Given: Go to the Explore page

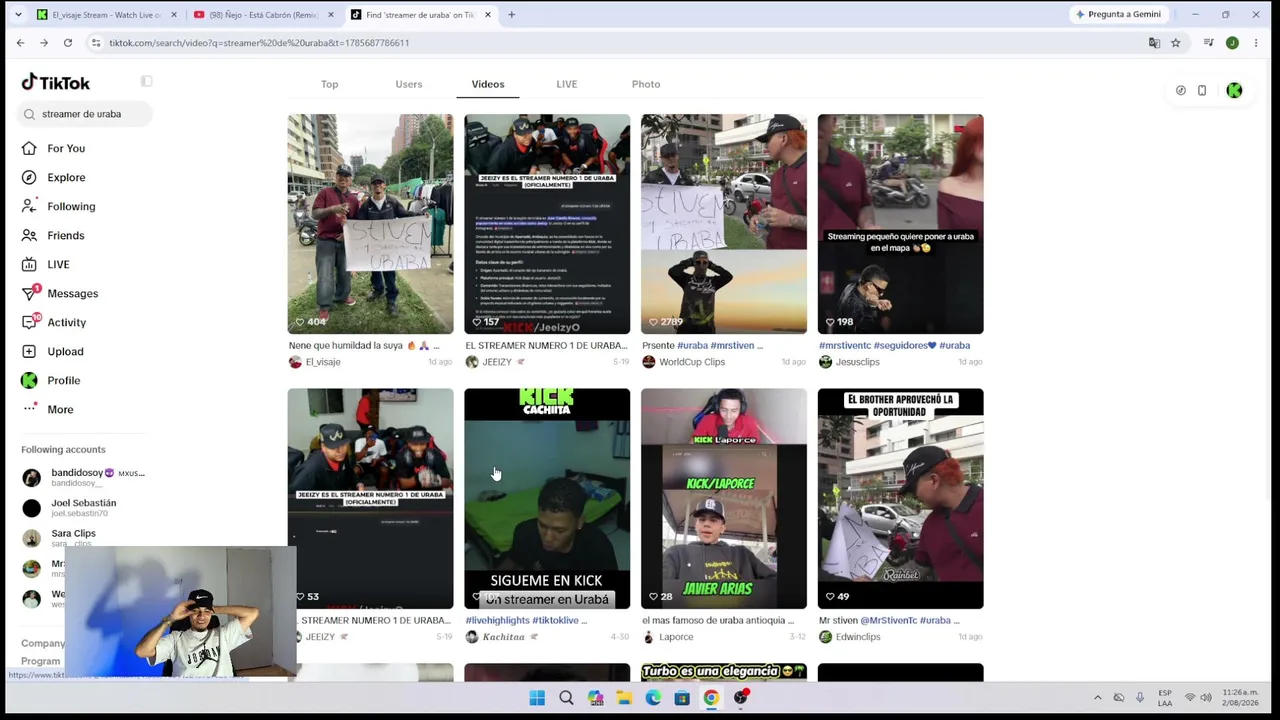Looking at the screenshot, I should point(66,177).
